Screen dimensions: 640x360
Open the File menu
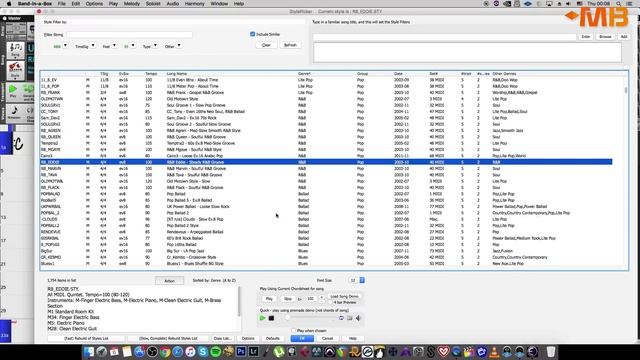62,4
